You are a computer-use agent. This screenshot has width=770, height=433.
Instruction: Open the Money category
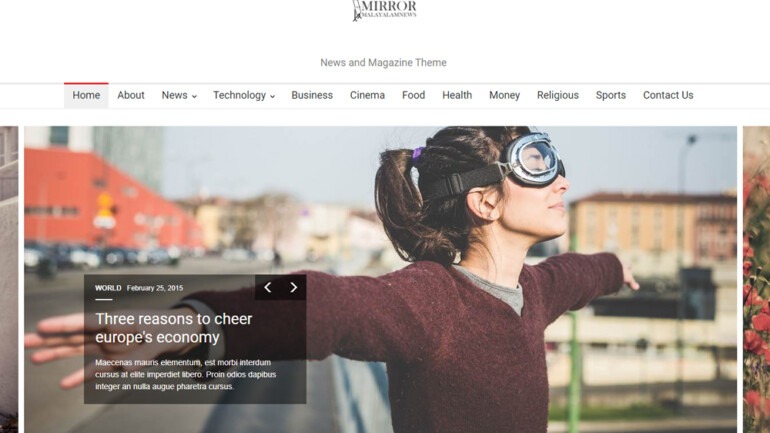click(504, 96)
